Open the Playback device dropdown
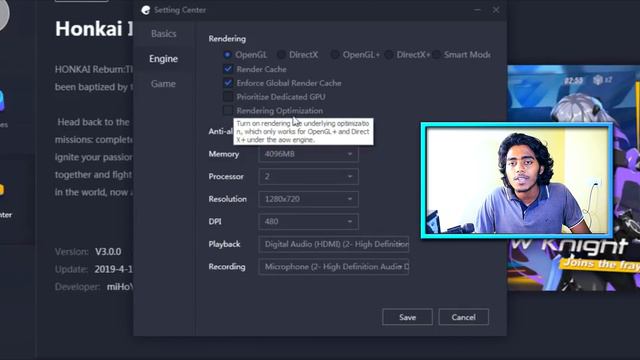Screen dimensions: 640x360 coord(334,244)
